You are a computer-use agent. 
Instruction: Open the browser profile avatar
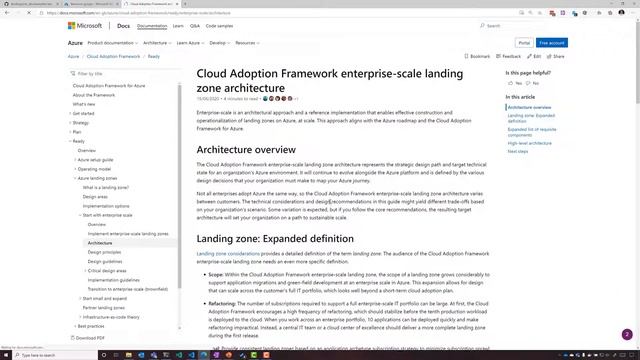pos(621,13)
